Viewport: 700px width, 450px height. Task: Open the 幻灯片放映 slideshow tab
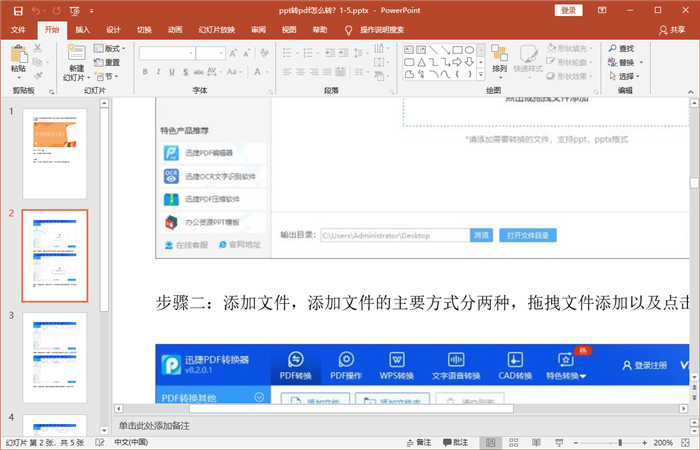pyautogui.click(x=217, y=30)
